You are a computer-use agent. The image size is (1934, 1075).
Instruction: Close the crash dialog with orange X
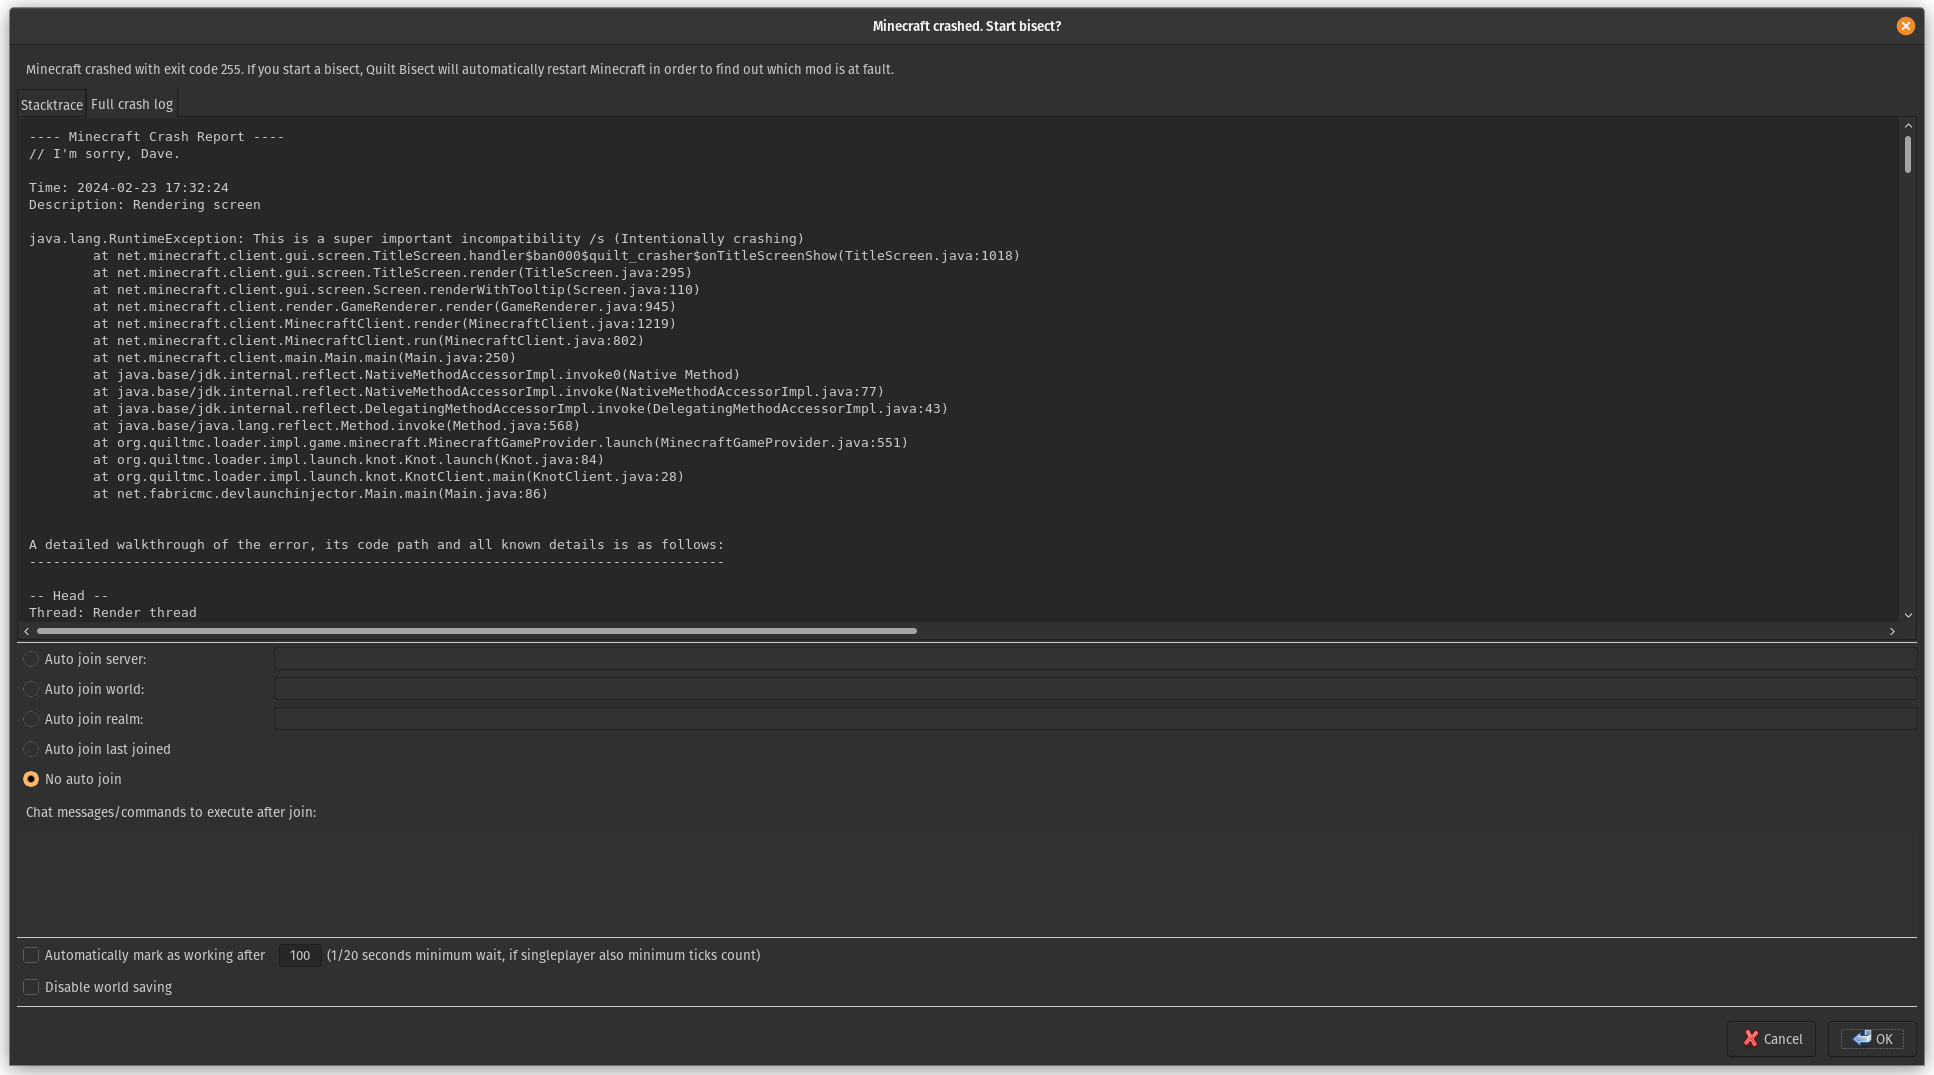(x=1905, y=26)
